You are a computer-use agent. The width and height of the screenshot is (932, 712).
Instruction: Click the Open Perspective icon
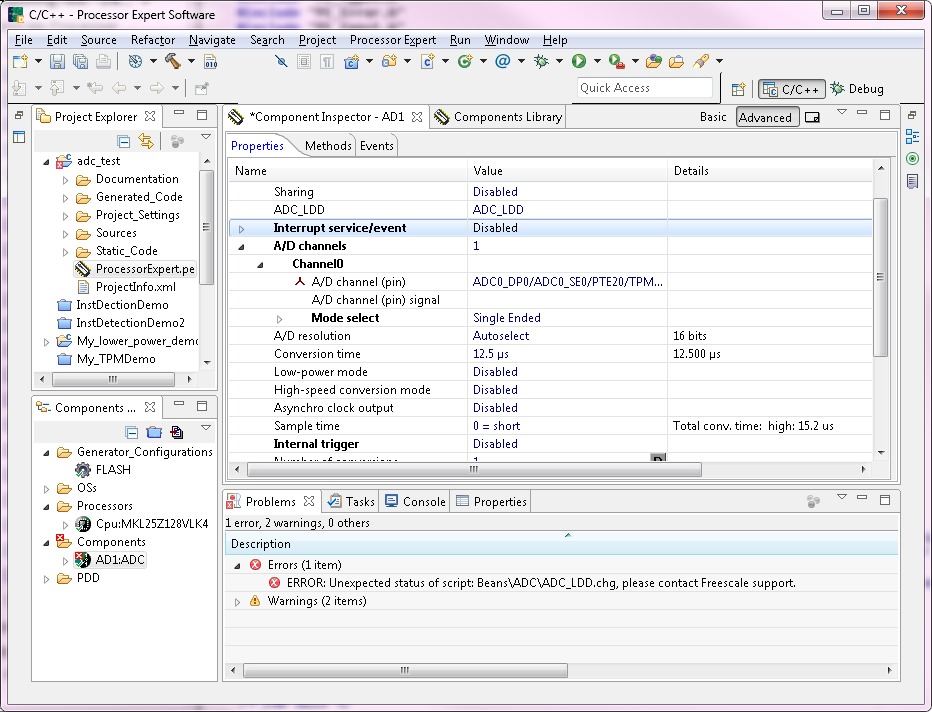(x=738, y=89)
